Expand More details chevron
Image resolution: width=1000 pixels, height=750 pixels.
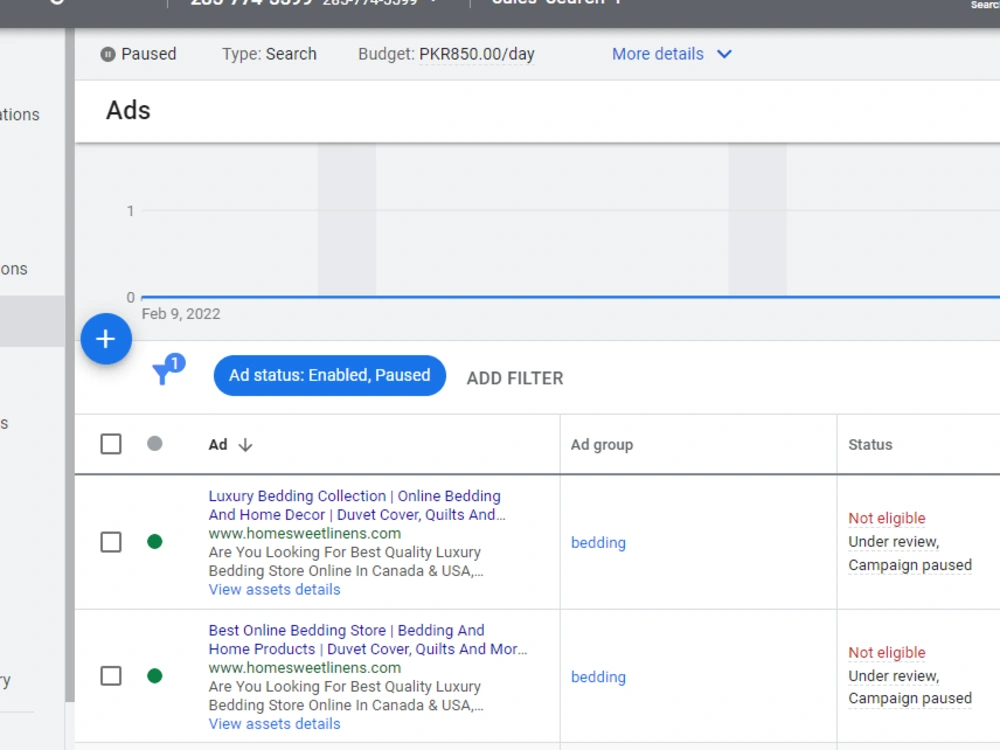724,54
